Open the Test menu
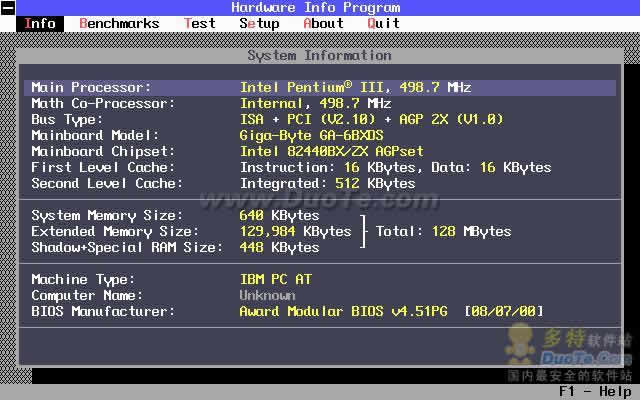 pos(200,24)
